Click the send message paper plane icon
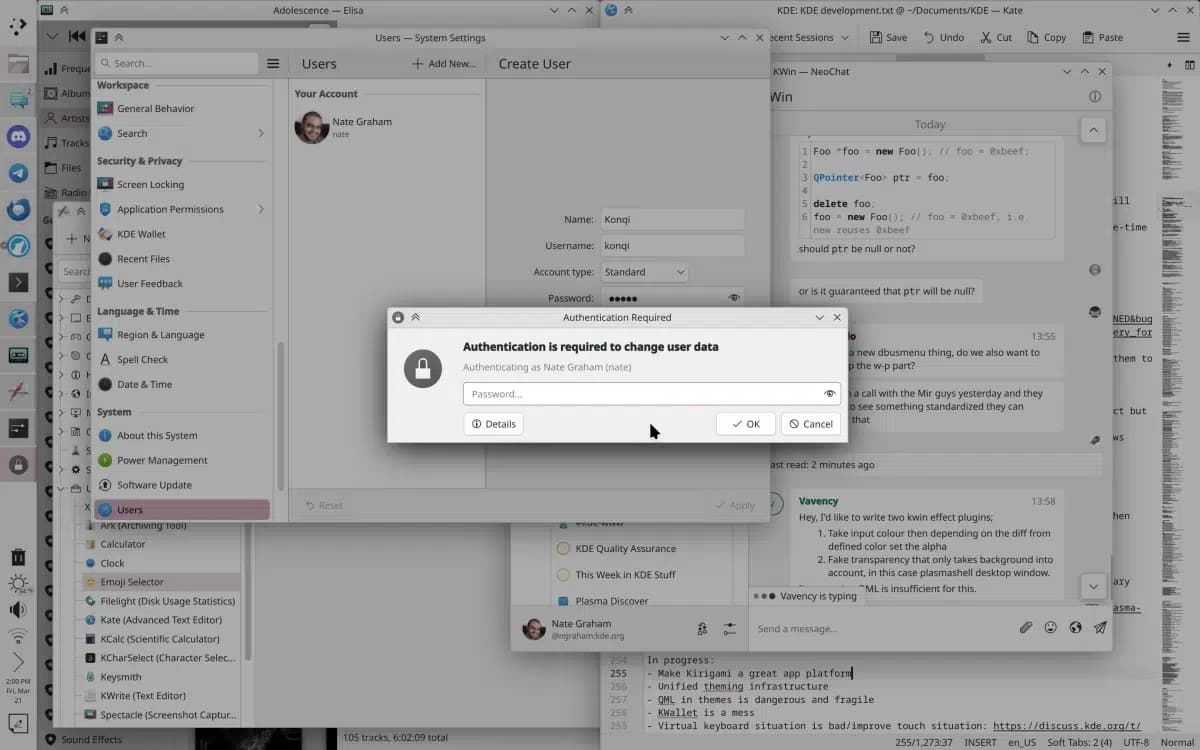1200x750 pixels. 1100,628
